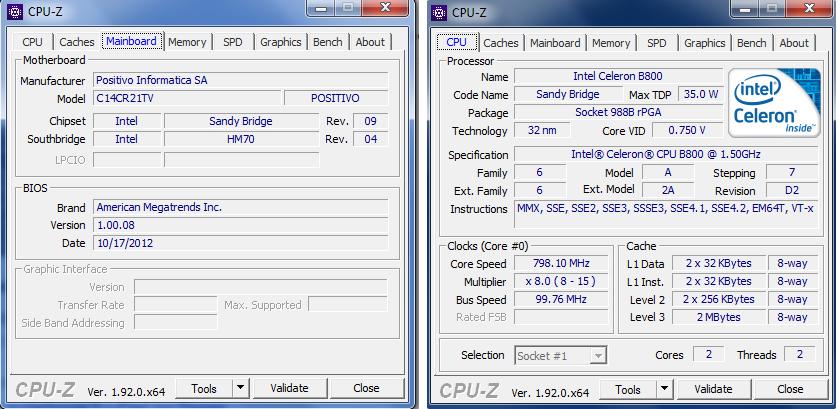
Task: Open the Bench tab in the left window
Action: (x=328, y=42)
